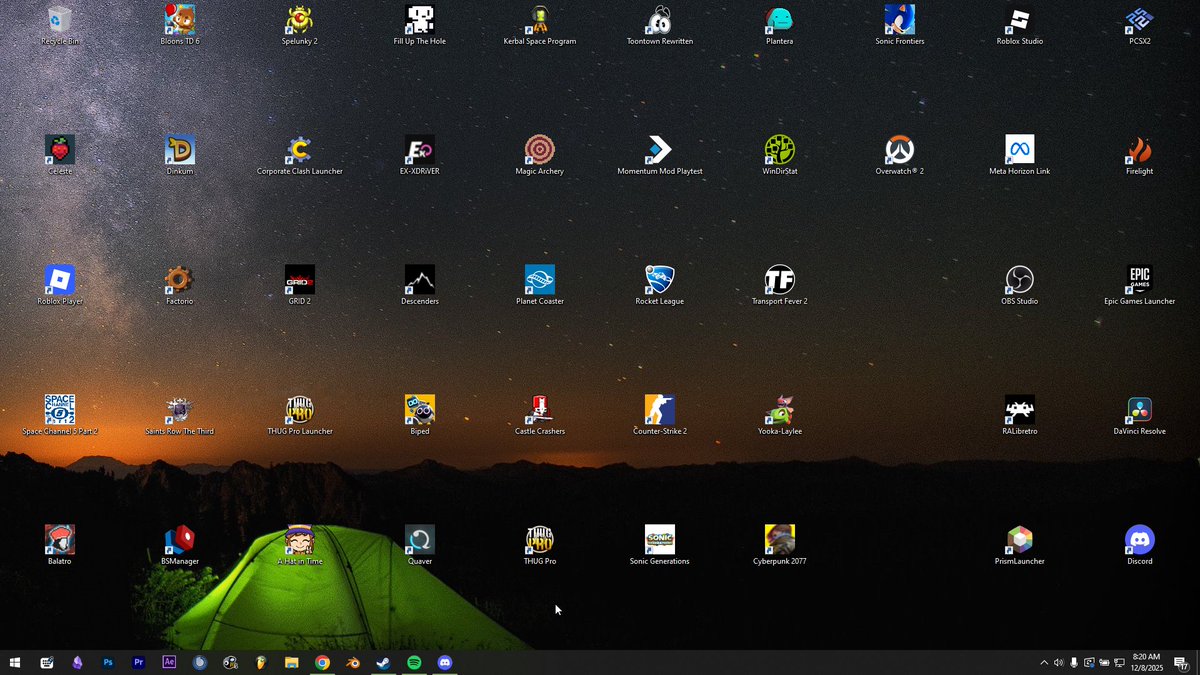The width and height of the screenshot is (1200, 675).
Task: Switch to Steam in the taskbar
Action: tap(384, 662)
